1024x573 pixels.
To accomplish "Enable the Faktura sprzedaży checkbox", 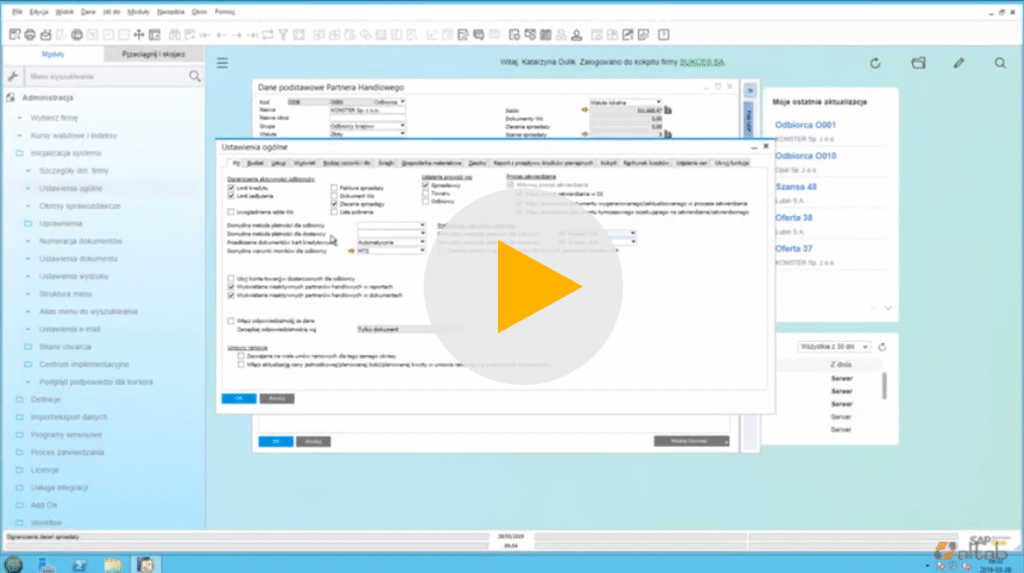I will (334, 187).
